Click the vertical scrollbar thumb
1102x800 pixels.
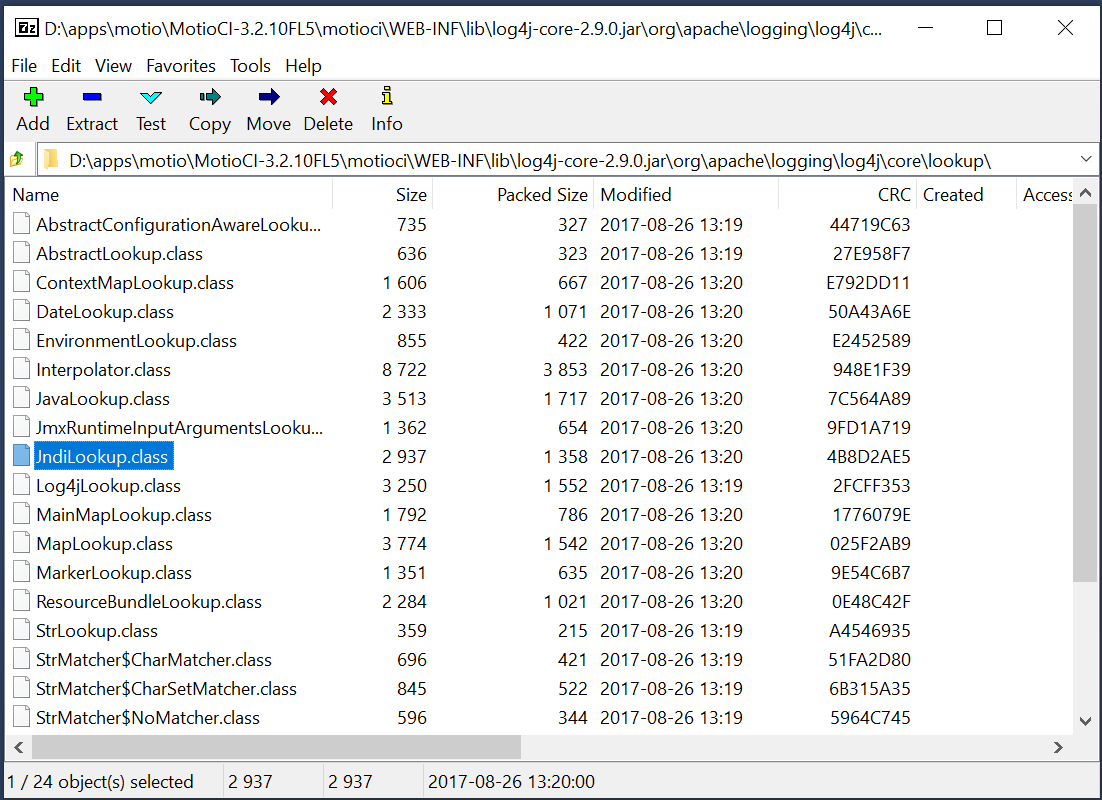(x=1085, y=394)
